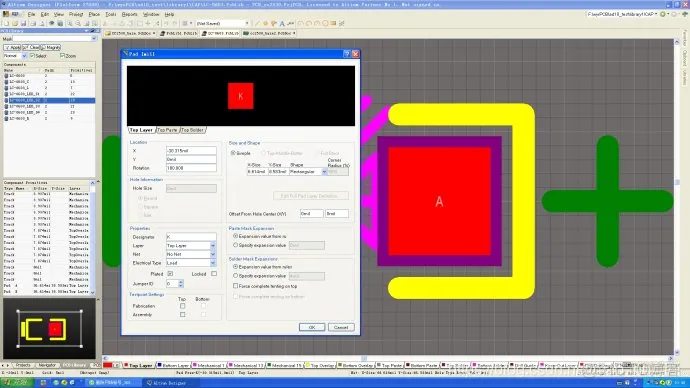Check Force complete tenting on top
Image resolution: width=690 pixels, height=388 pixels.
pos(235,286)
